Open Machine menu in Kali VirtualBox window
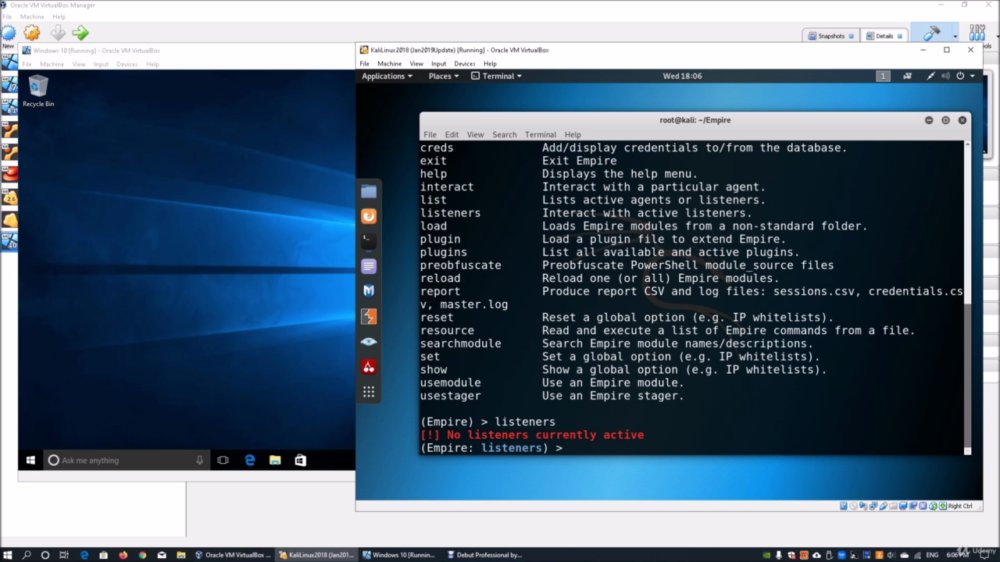Viewport: 1000px width, 562px height. pos(389,64)
